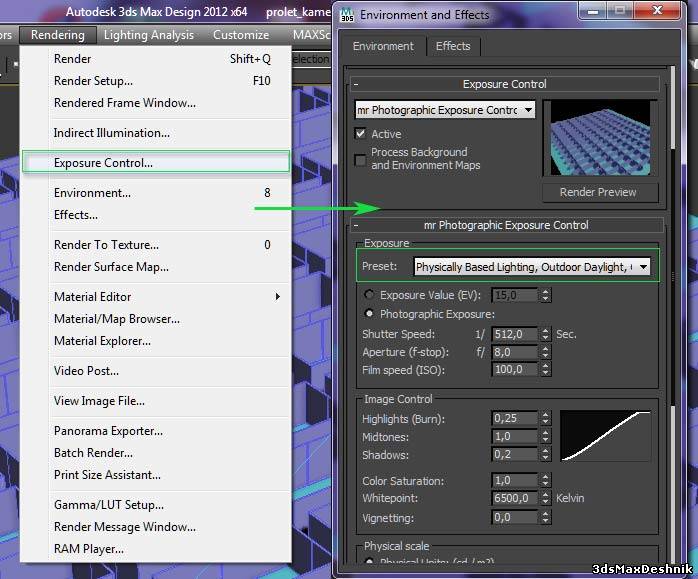This screenshot has height=579, width=698.
Task: Click the Midtones spinner arrows
Action: tap(546, 437)
